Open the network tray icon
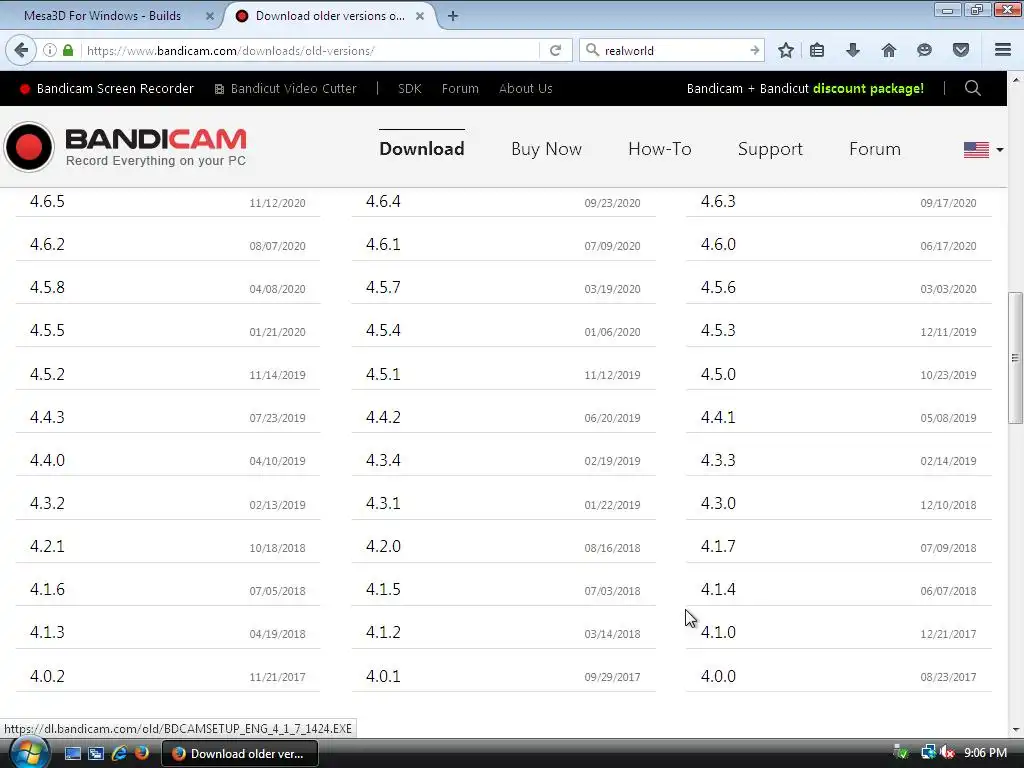Viewport: 1024px width, 768px height. (x=927, y=753)
